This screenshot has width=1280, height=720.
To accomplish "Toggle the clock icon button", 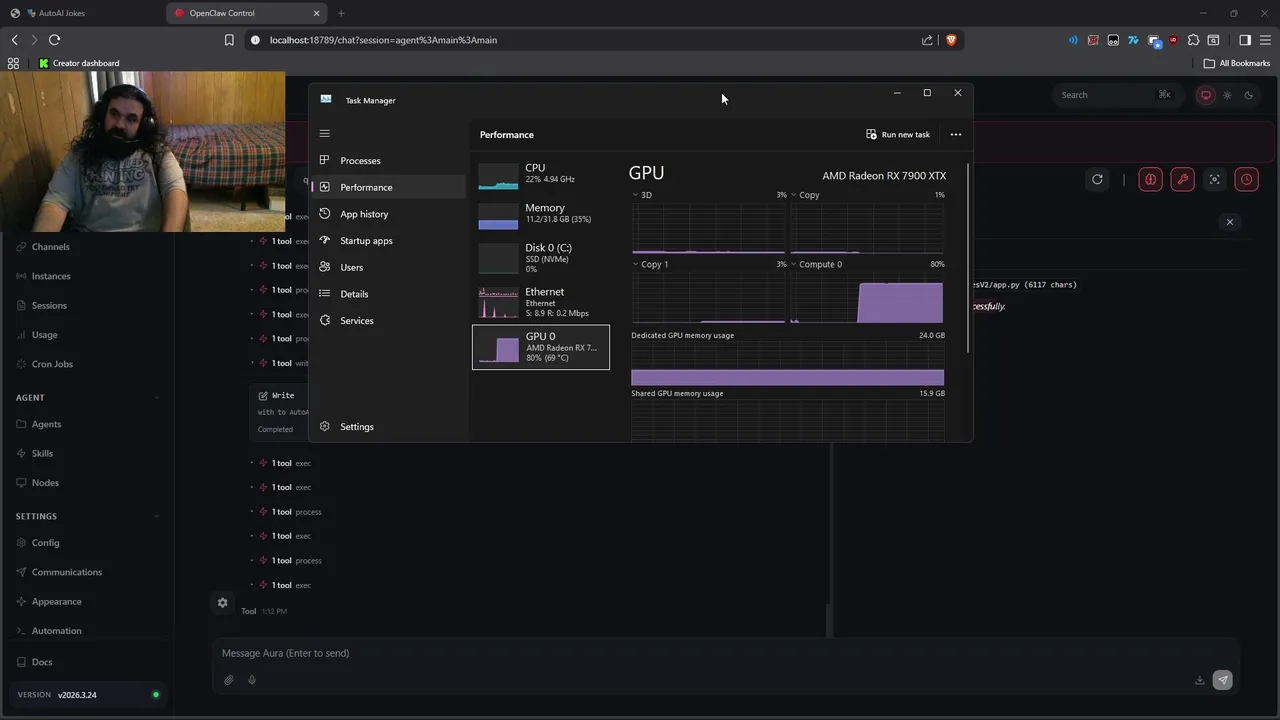I will [1247, 179].
